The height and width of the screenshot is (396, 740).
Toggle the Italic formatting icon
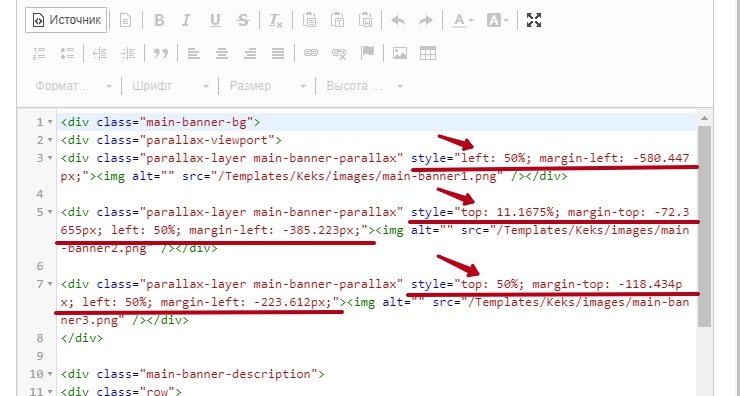[x=186, y=20]
